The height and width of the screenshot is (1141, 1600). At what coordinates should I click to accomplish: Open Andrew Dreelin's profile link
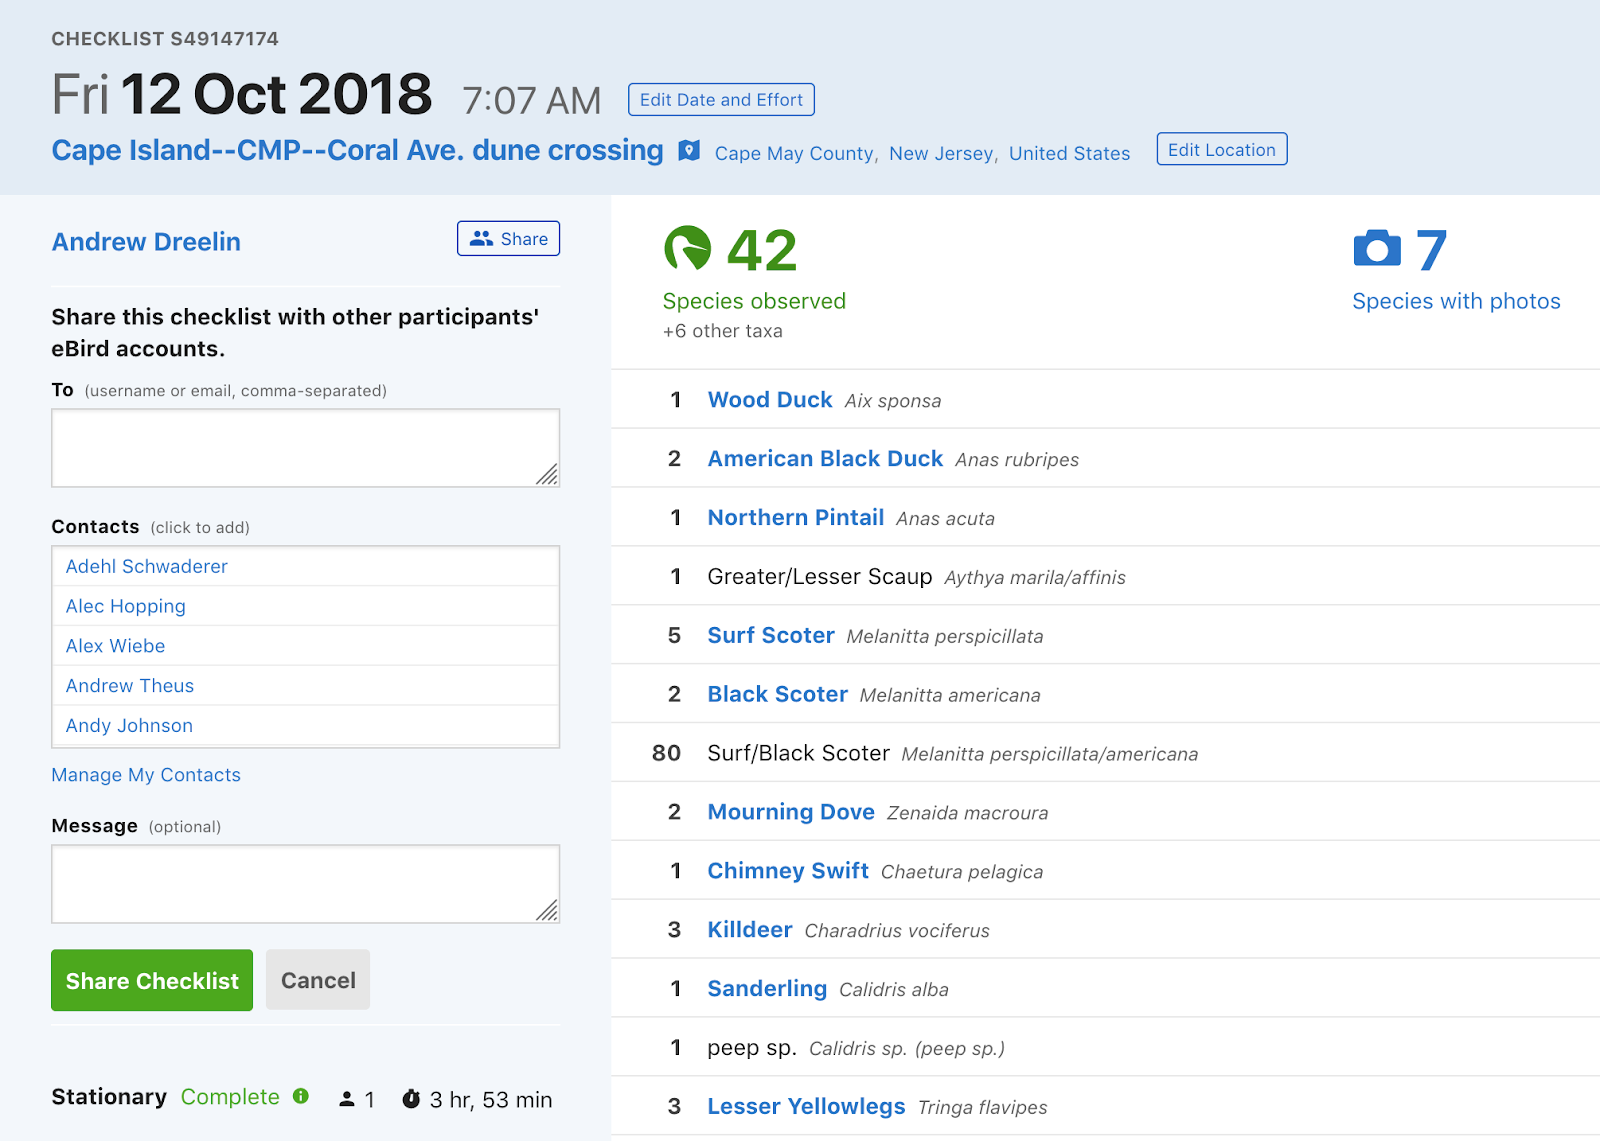(146, 242)
